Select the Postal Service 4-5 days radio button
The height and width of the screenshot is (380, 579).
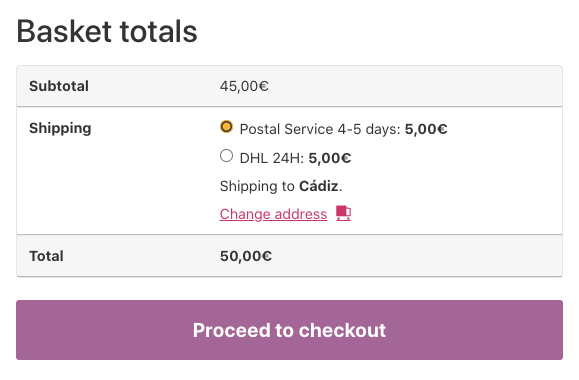[226, 127]
